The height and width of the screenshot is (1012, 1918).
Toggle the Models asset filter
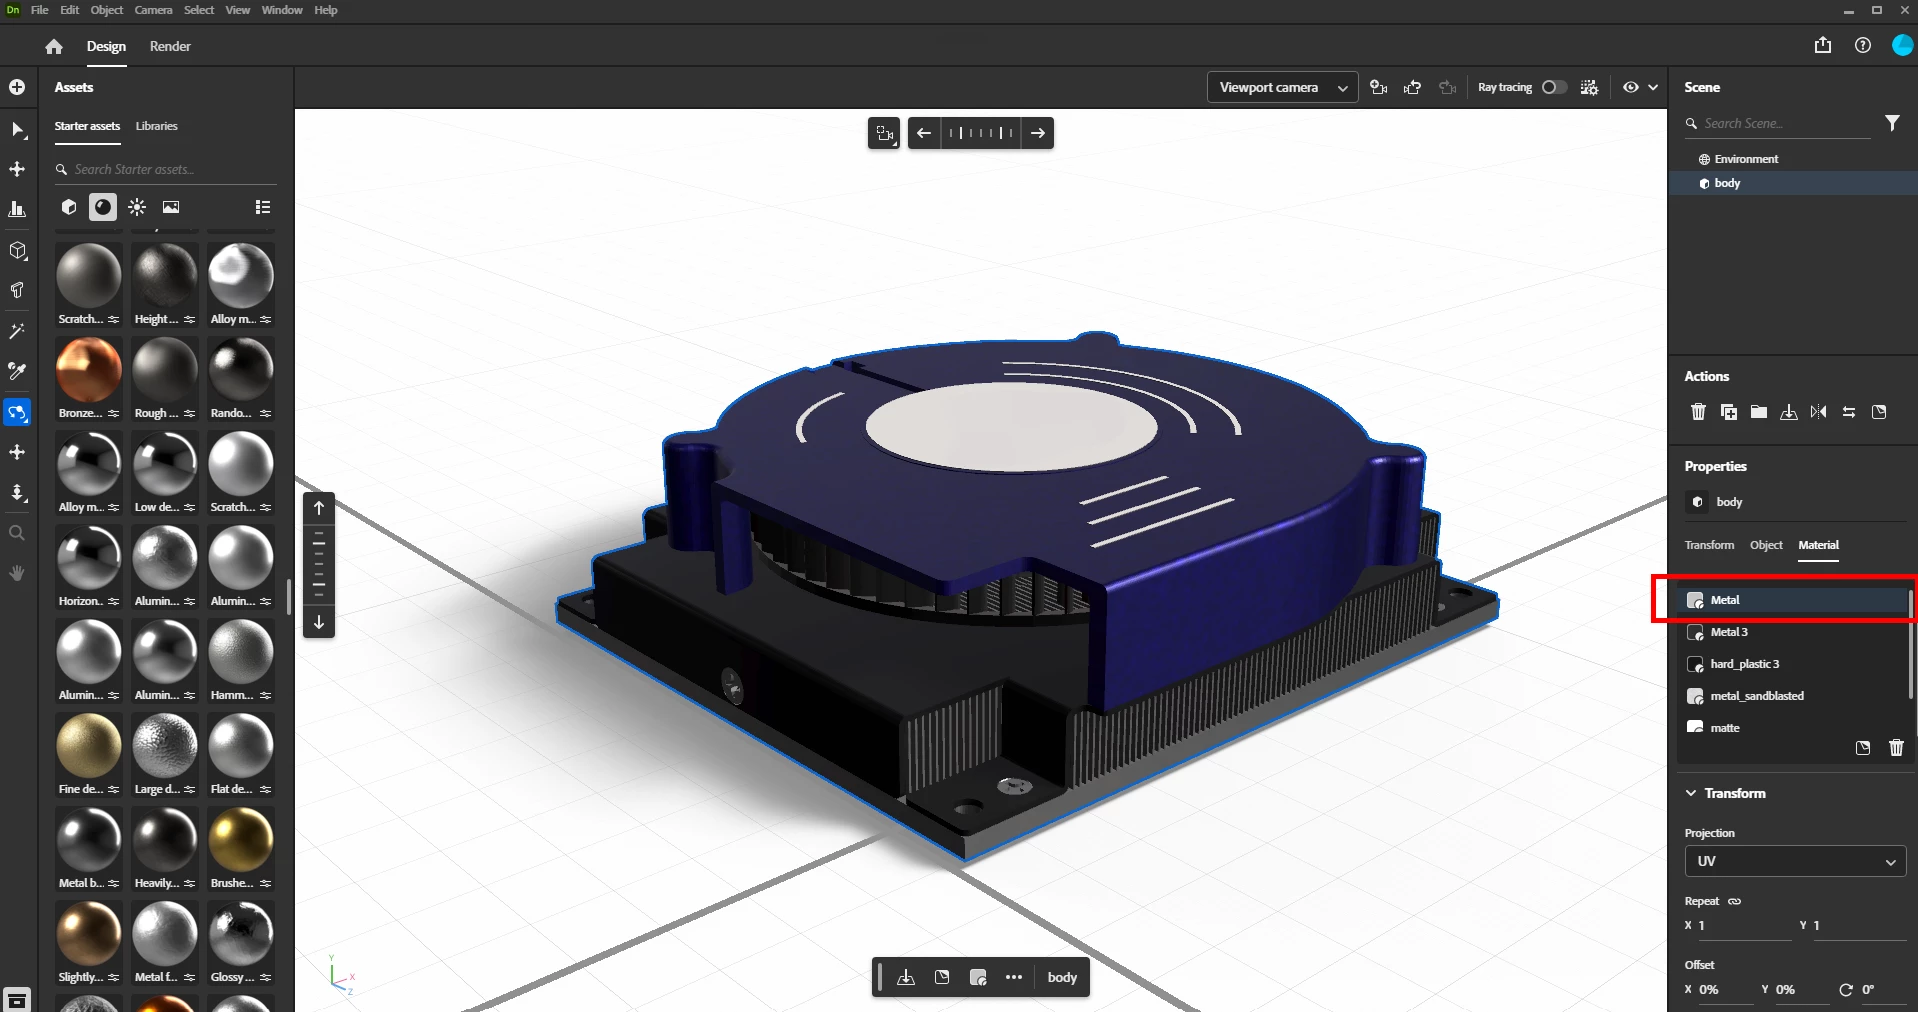click(69, 207)
